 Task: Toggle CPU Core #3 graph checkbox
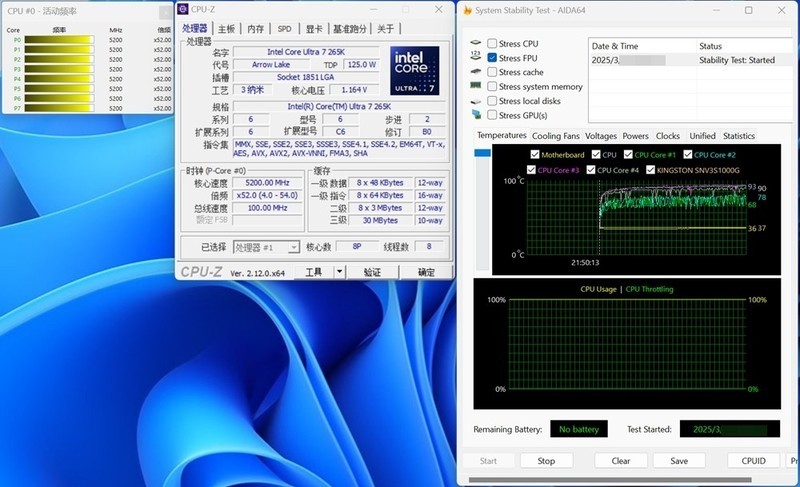coord(531,170)
